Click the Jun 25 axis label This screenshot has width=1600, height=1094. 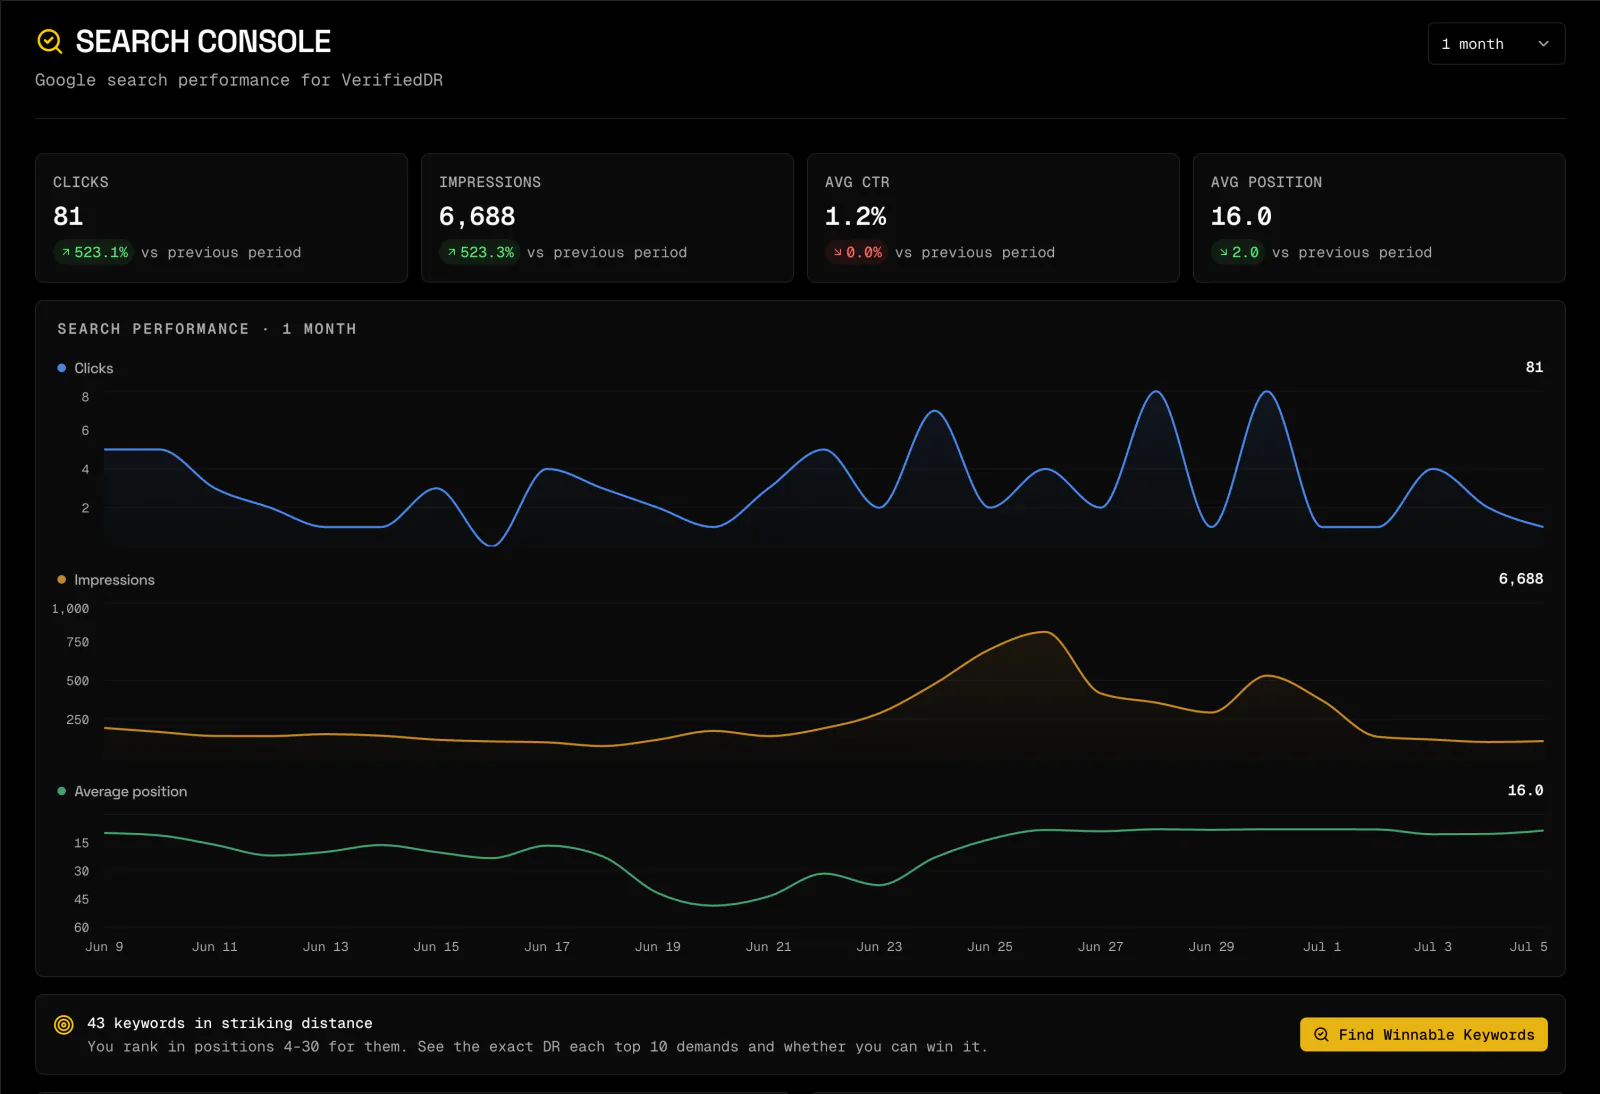coord(990,947)
